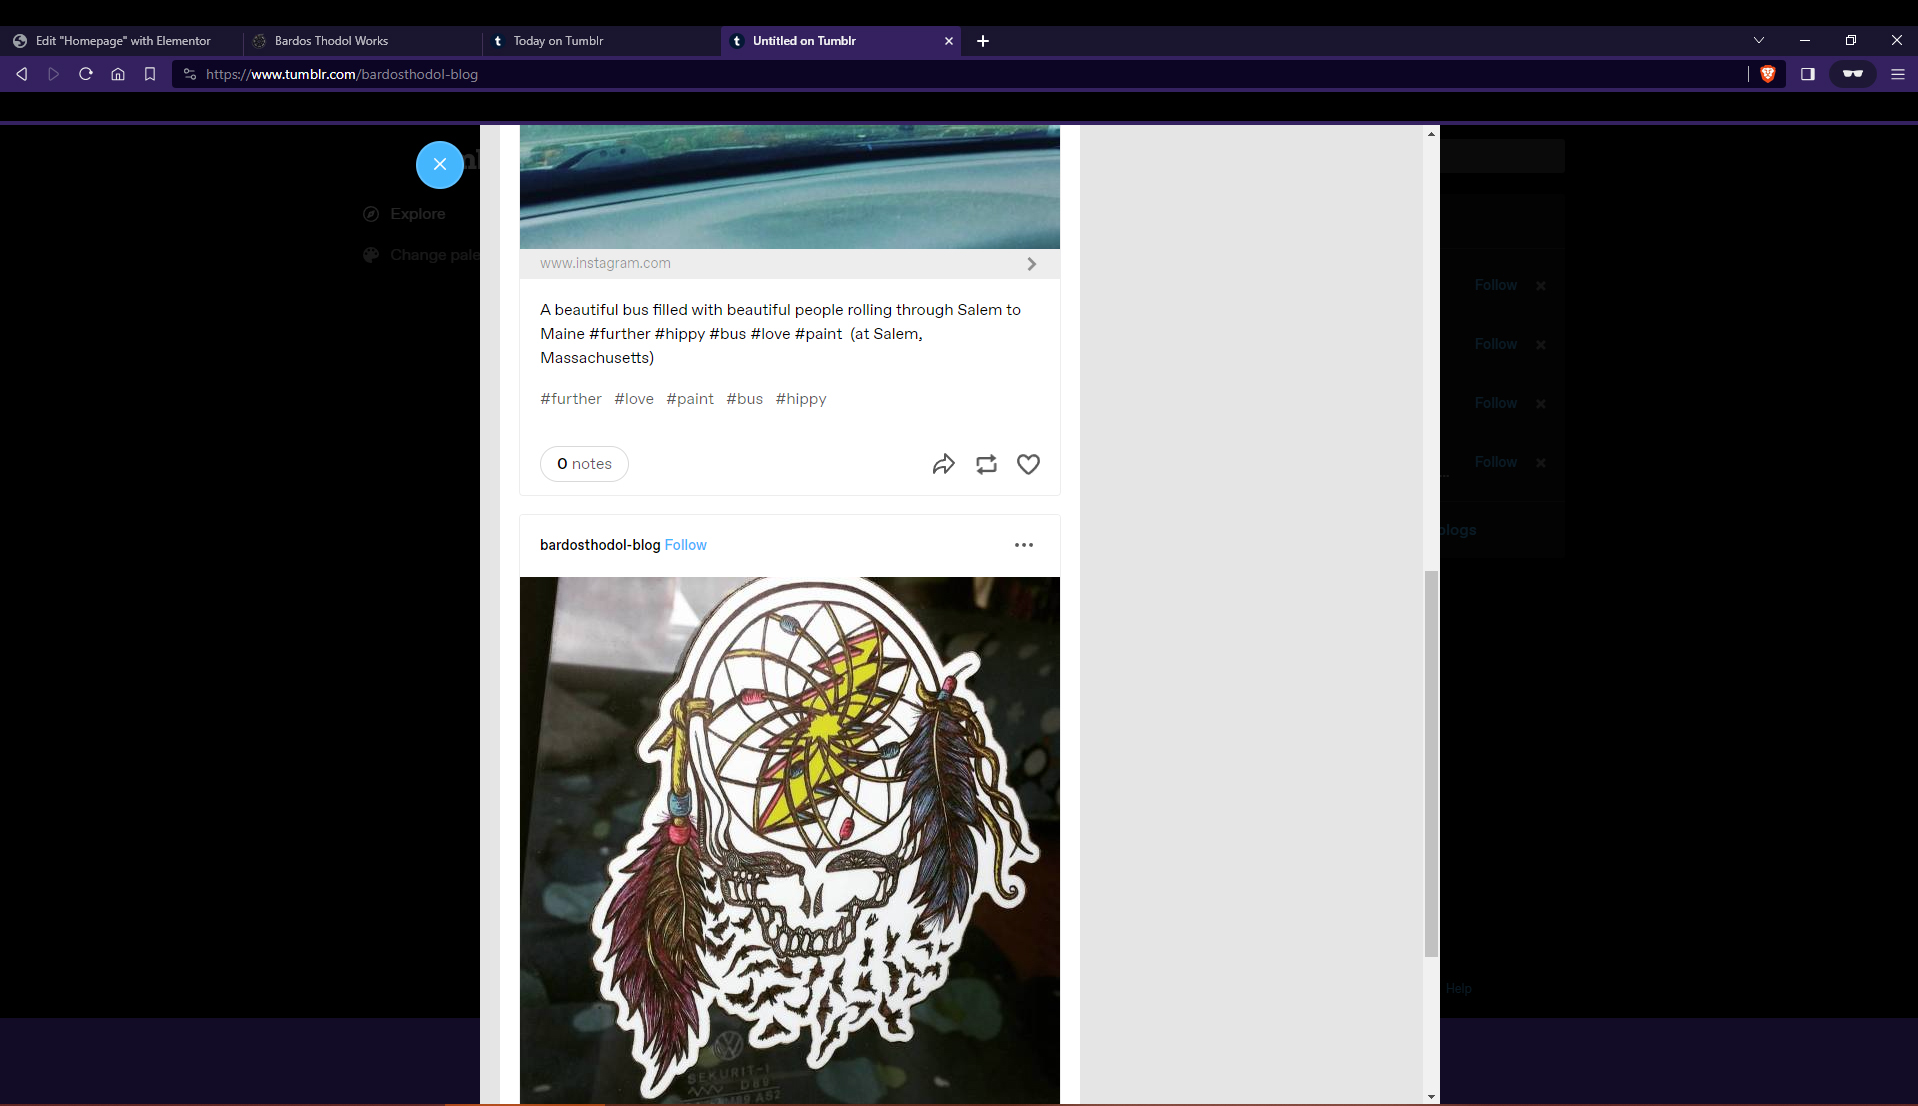Toggle the browser sidebar panel
This screenshot has width=1918, height=1106.
(x=1808, y=74)
